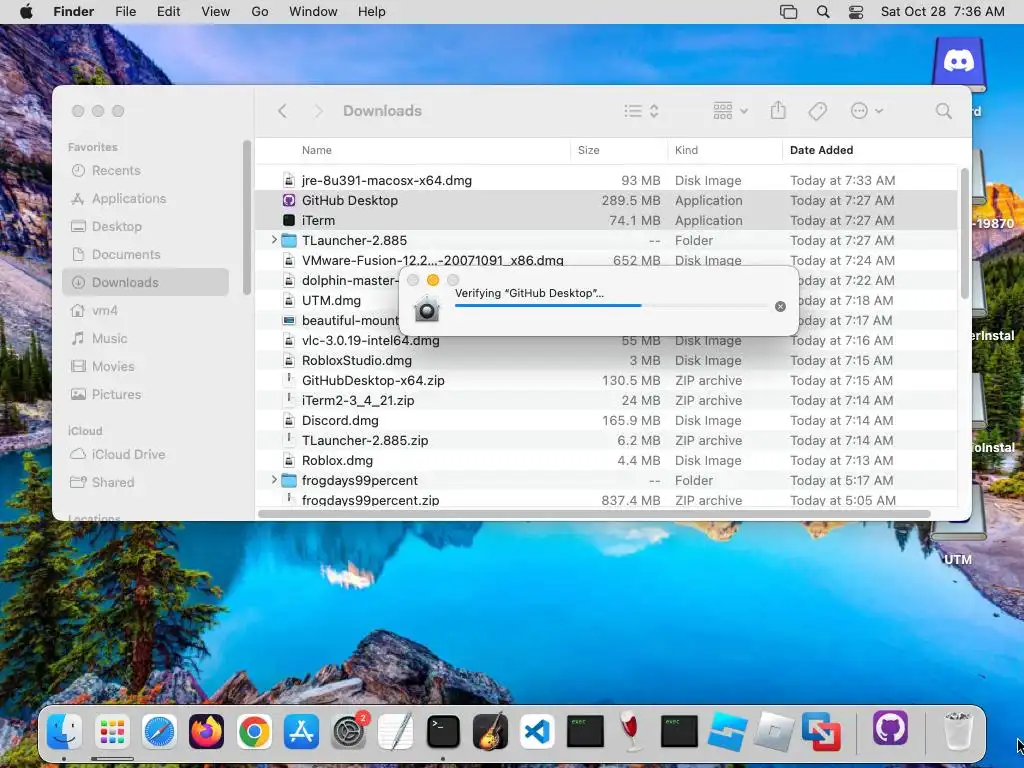
Task: Open the Help menu
Action: (x=372, y=12)
